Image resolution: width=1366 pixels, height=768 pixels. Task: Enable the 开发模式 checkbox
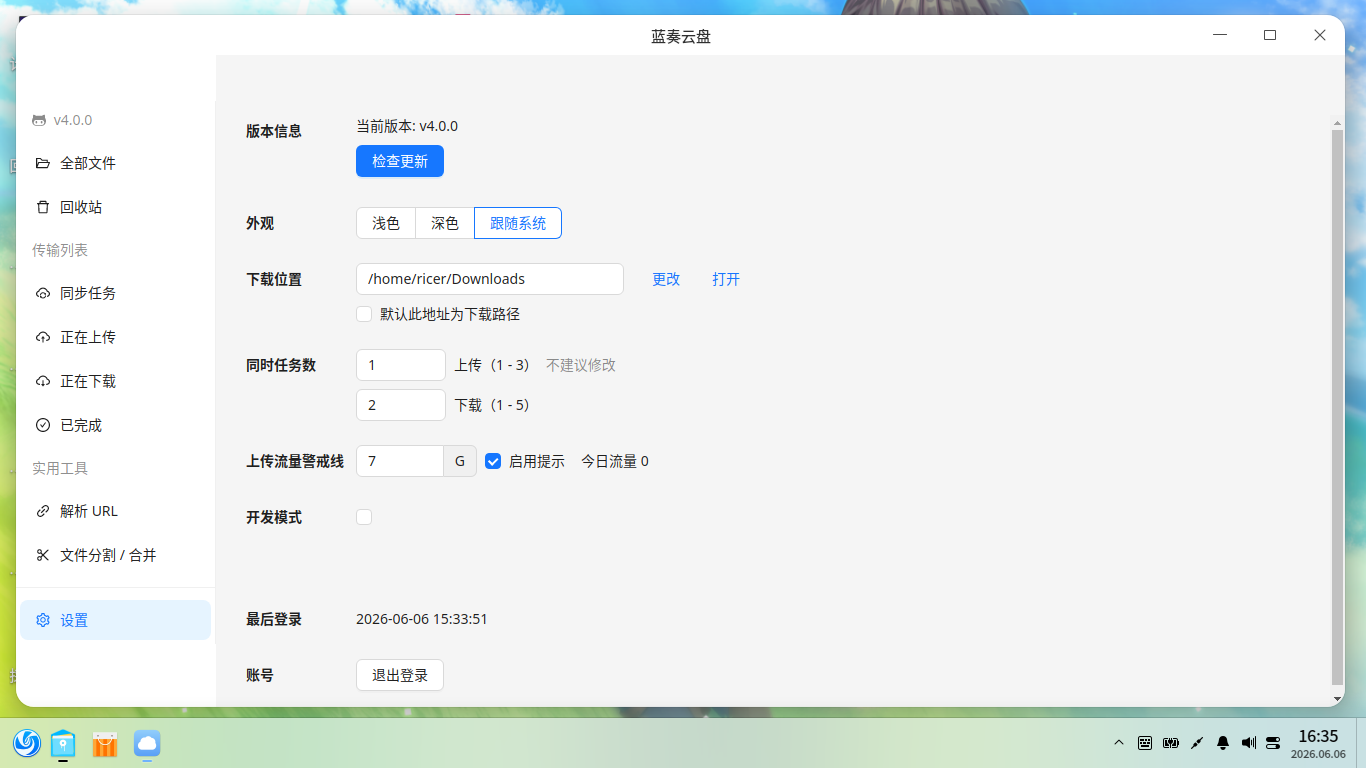[364, 517]
